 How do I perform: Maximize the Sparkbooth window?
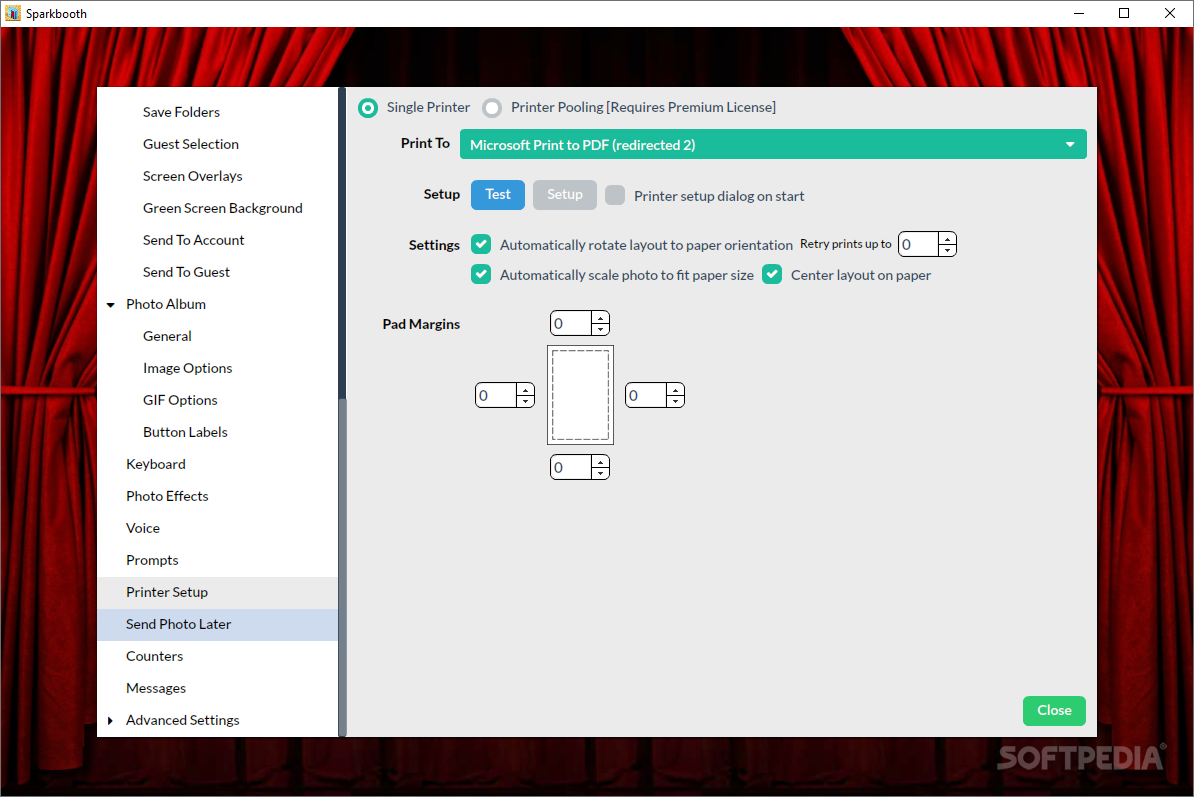1123,13
